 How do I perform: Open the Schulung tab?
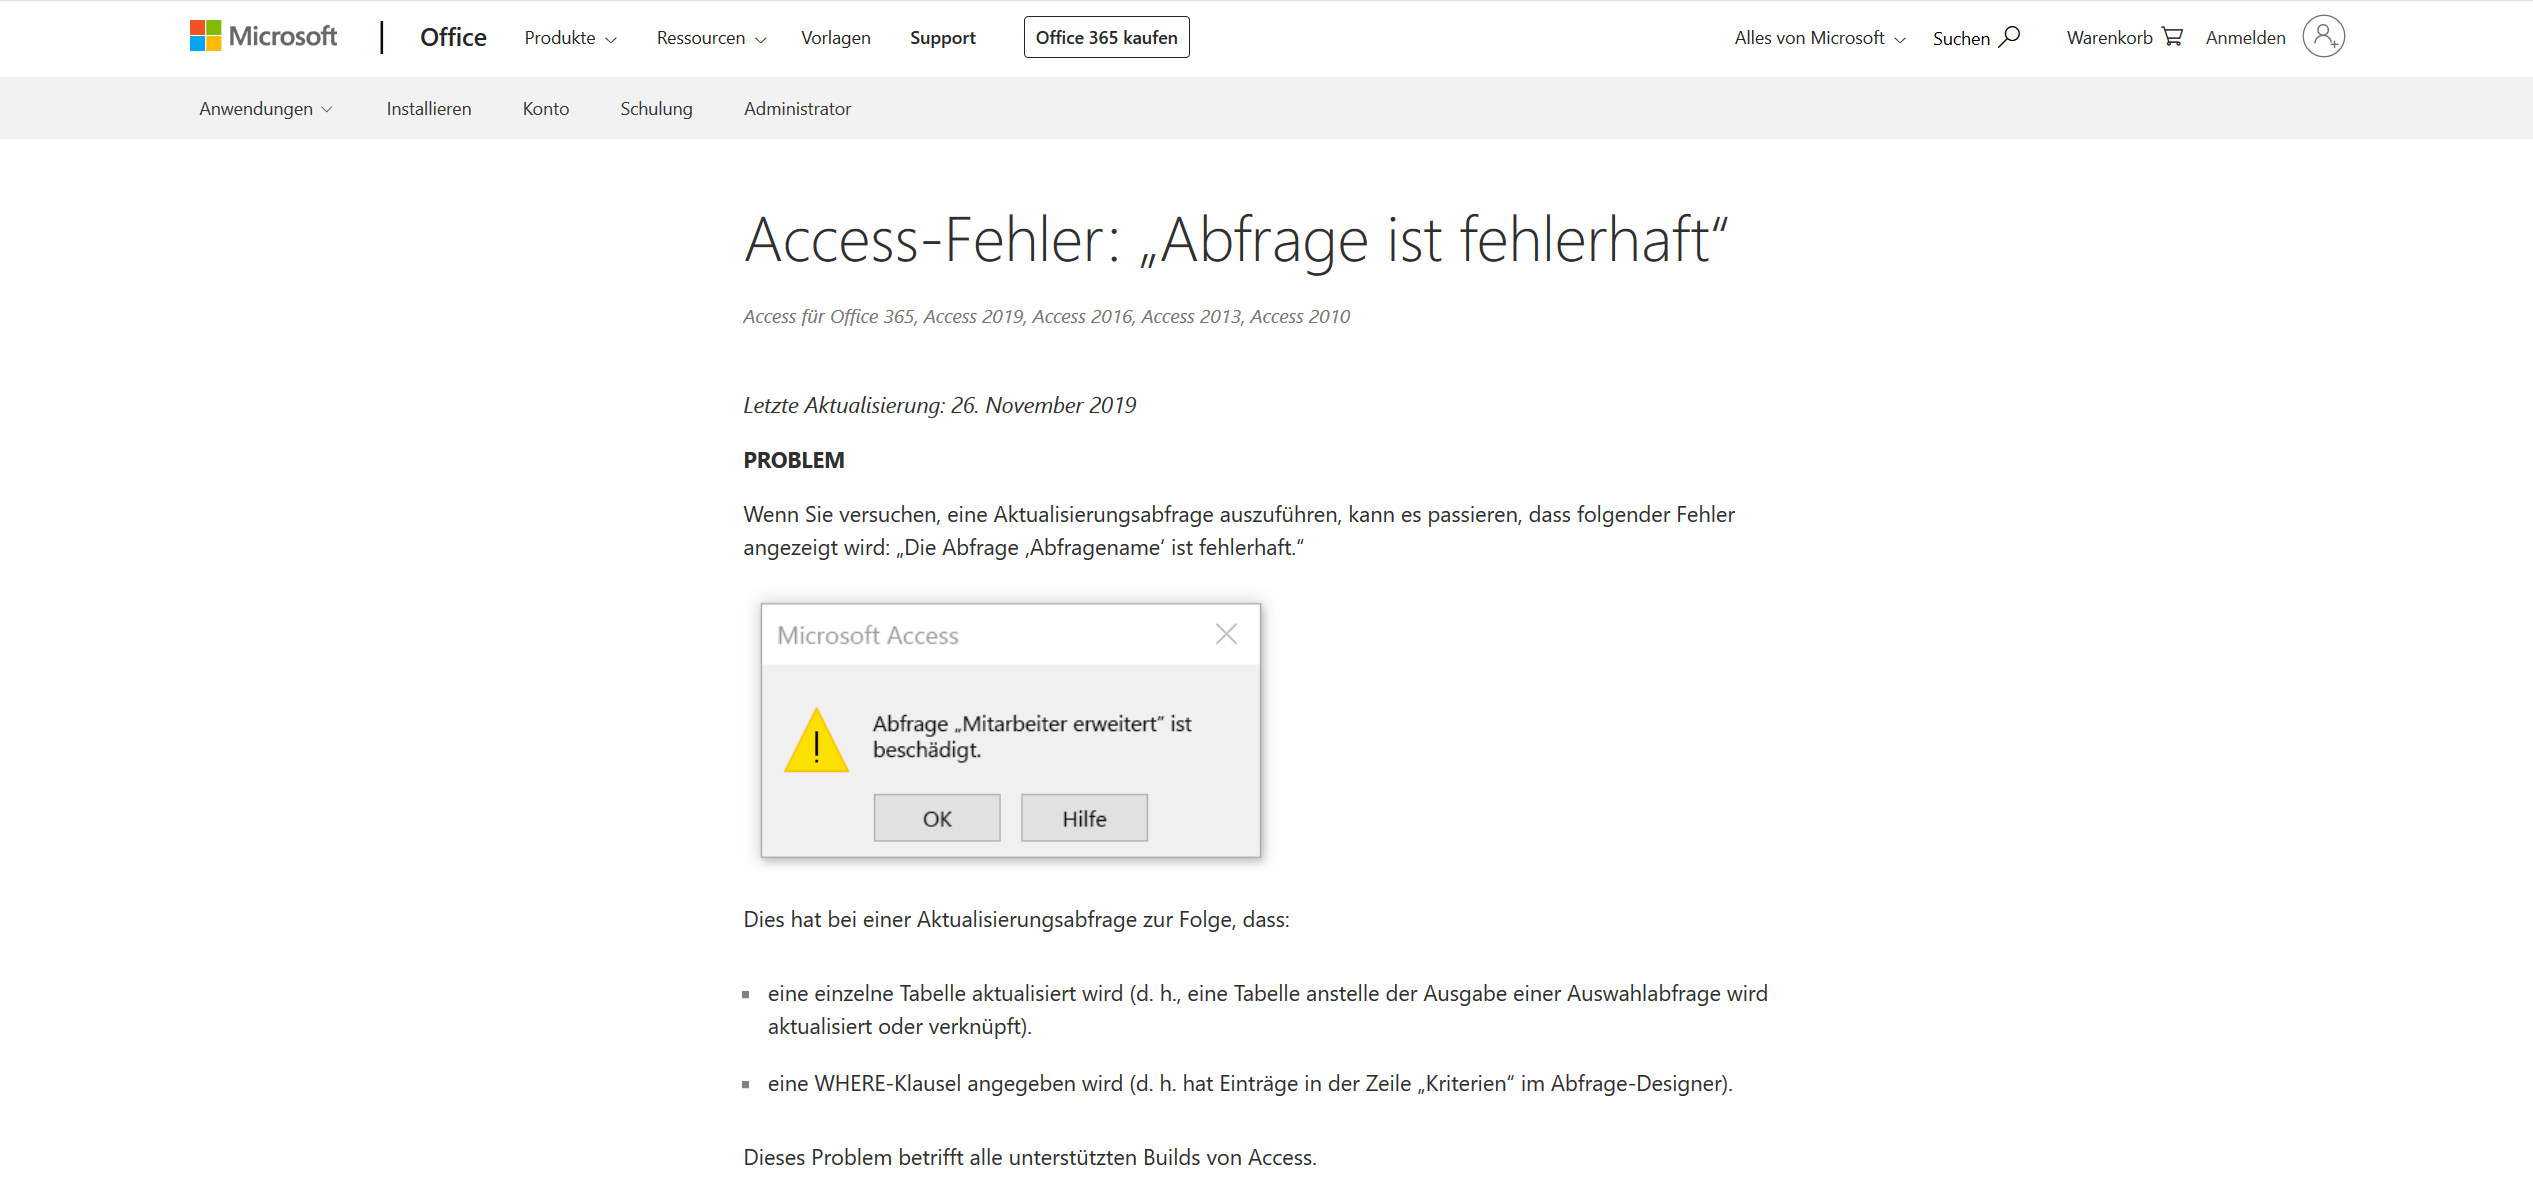pos(656,108)
